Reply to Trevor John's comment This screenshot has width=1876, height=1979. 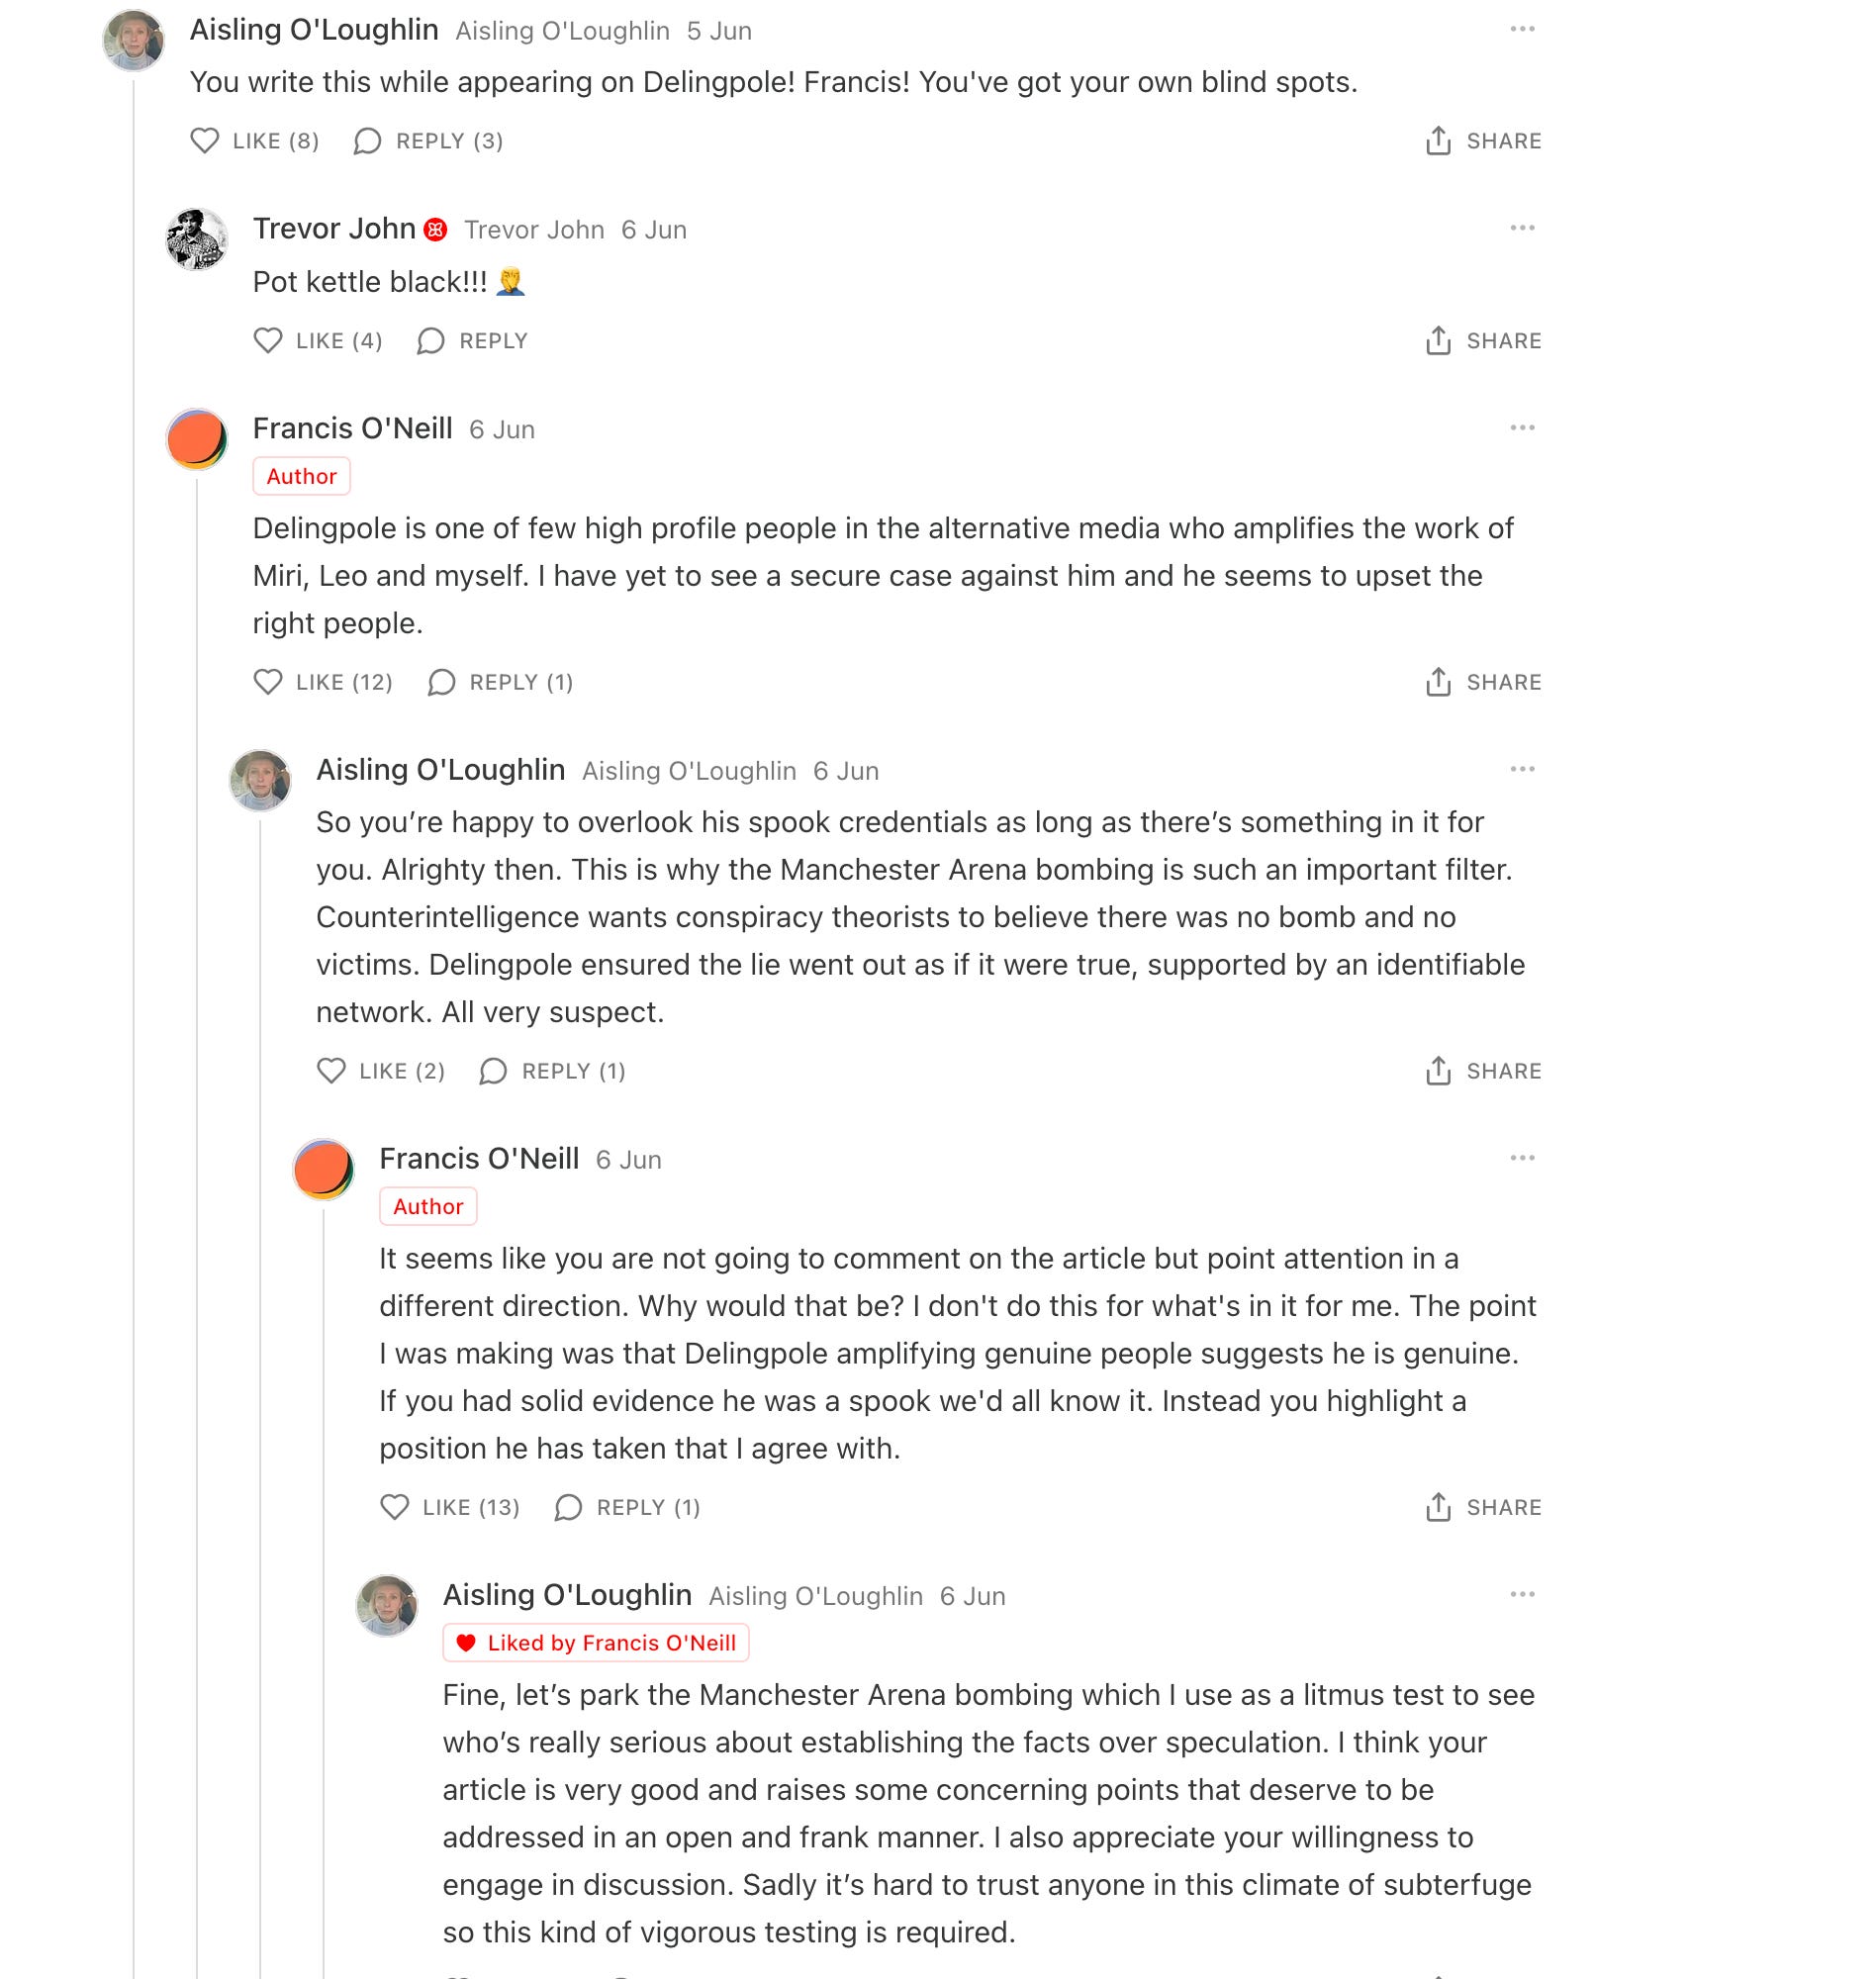point(472,341)
